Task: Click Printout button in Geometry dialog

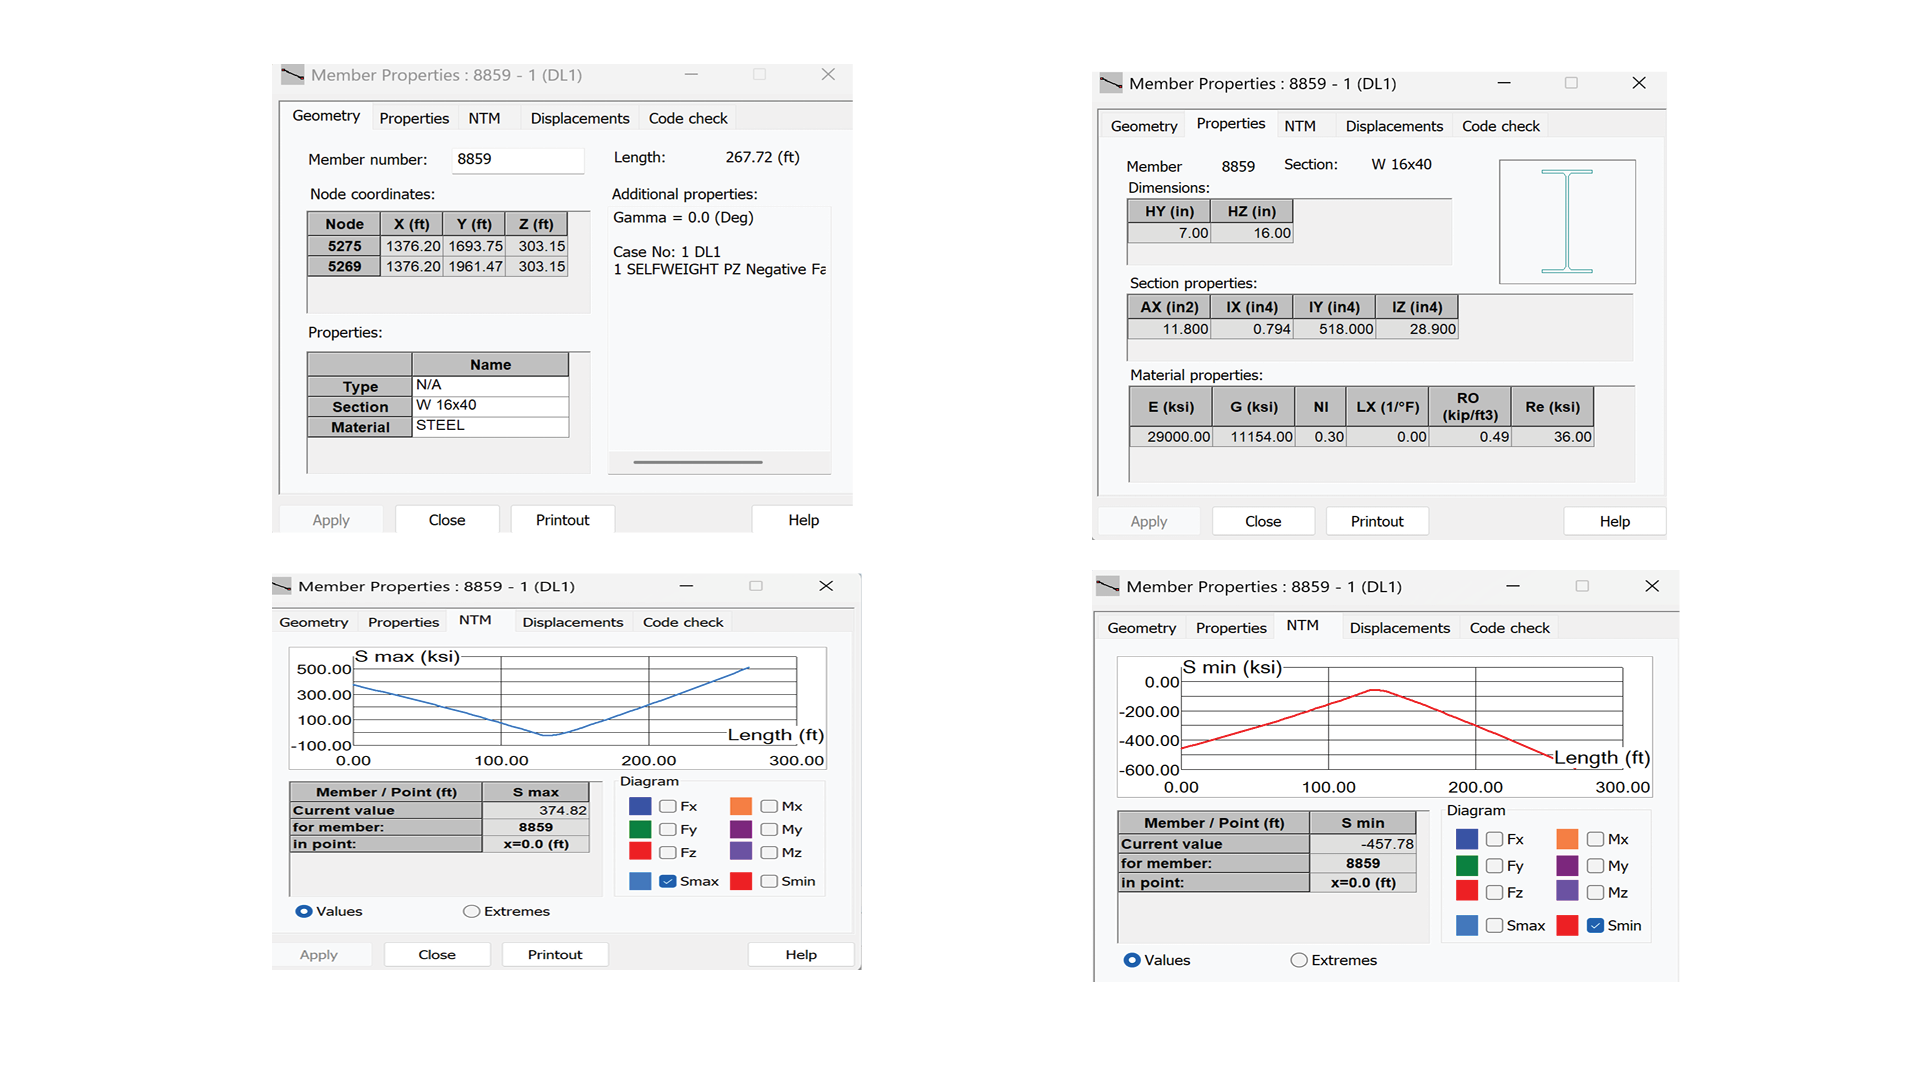Action: click(x=562, y=520)
